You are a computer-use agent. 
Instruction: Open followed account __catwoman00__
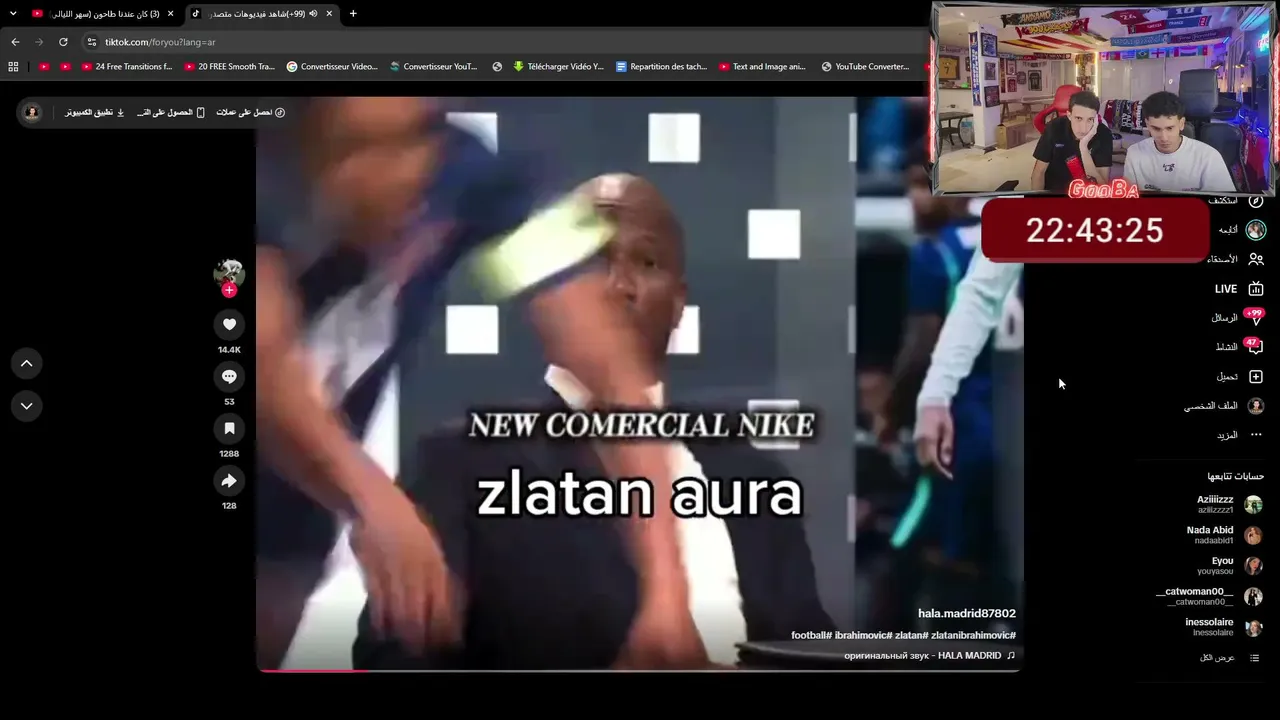point(1210,597)
